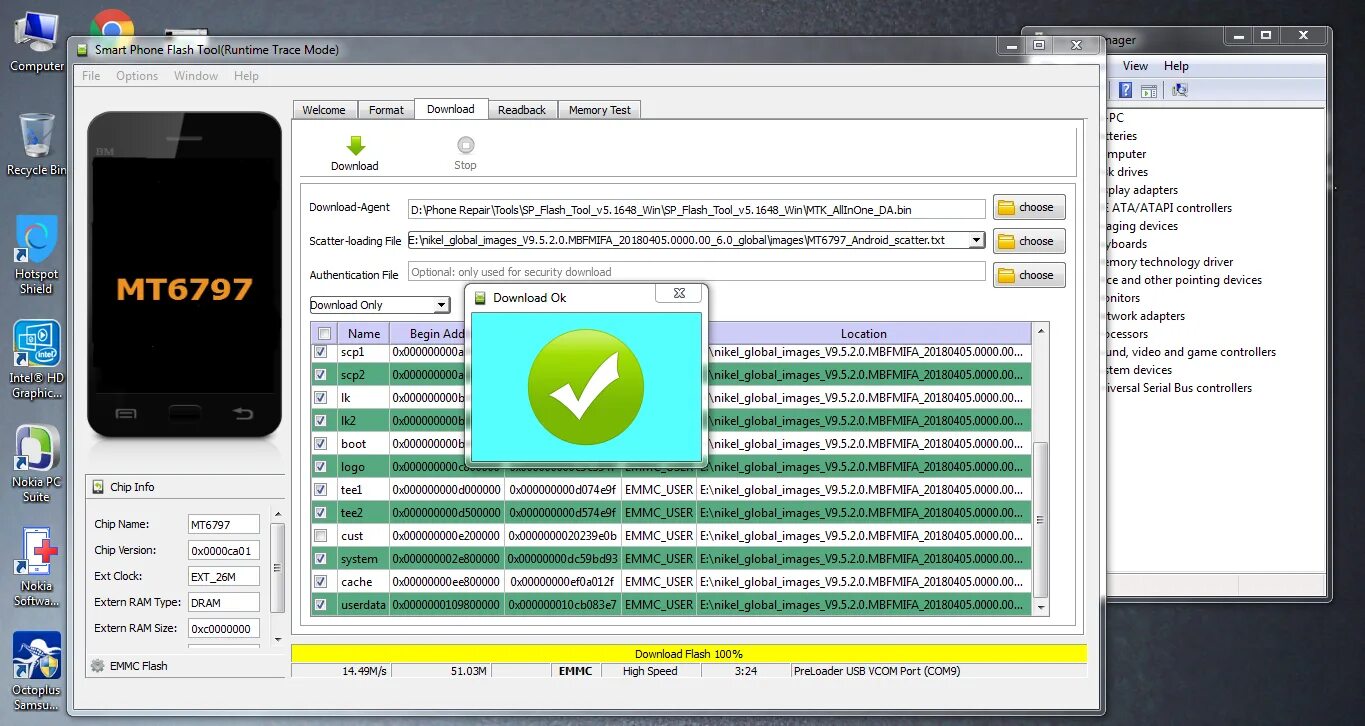The width and height of the screenshot is (1365, 726).
Task: Click the Stop icon in the toolbar
Action: pyautogui.click(x=465, y=145)
